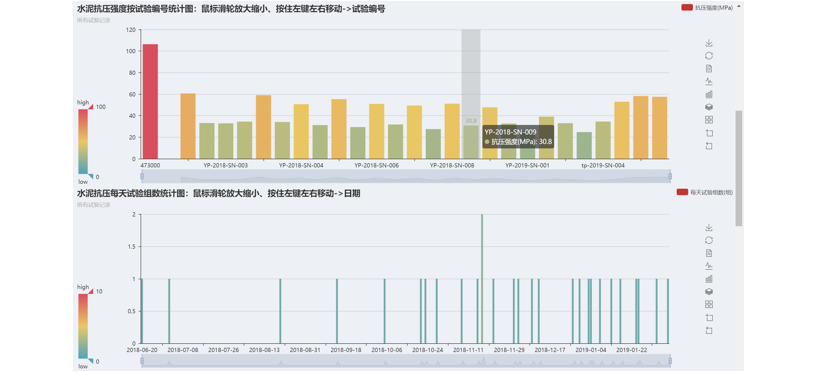The width and height of the screenshot is (827, 372).
Task: Click the 所有试验记录 subtitle under the strength chart title
Action: click(94, 20)
